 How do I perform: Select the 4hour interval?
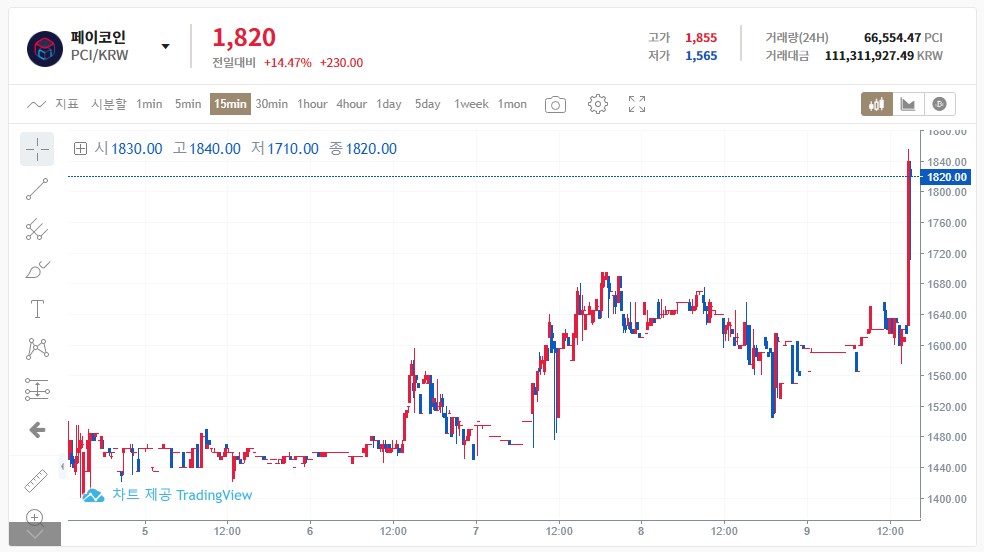pyautogui.click(x=351, y=104)
